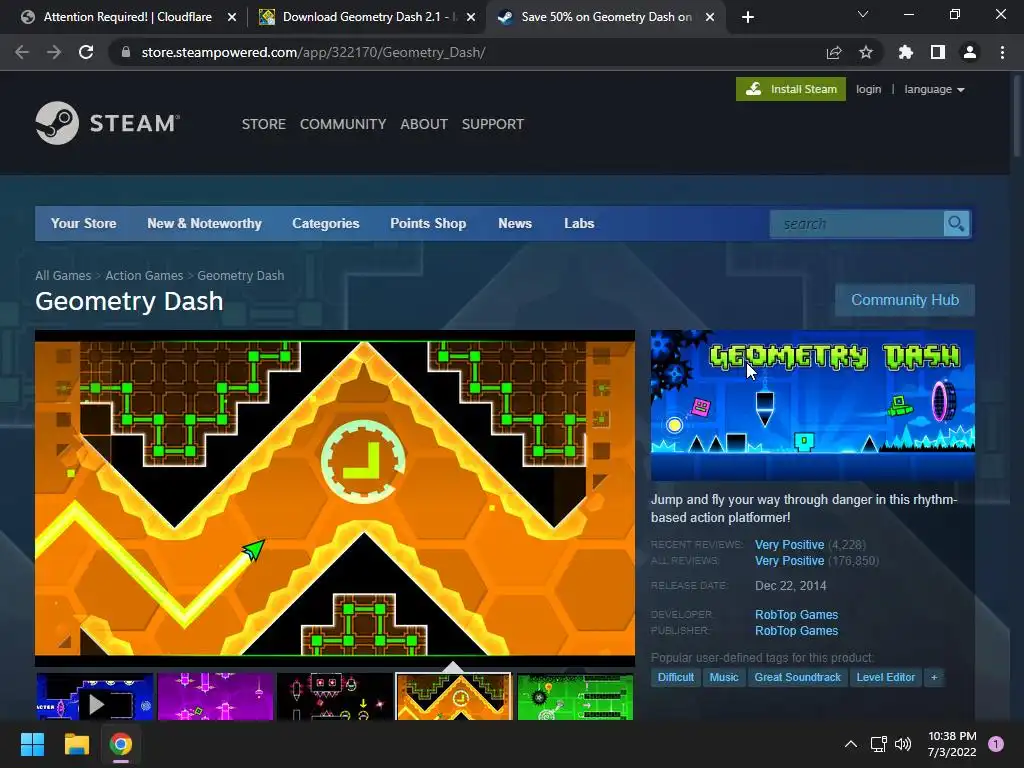This screenshot has height=768, width=1024.
Task: Select the dark robot-face screenshot thumbnail
Action: tap(336, 697)
